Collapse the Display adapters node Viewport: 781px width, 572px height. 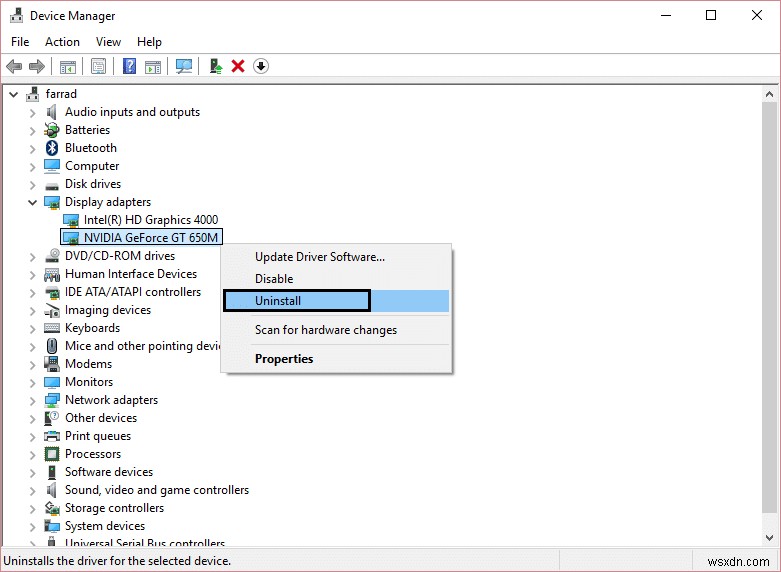point(32,202)
